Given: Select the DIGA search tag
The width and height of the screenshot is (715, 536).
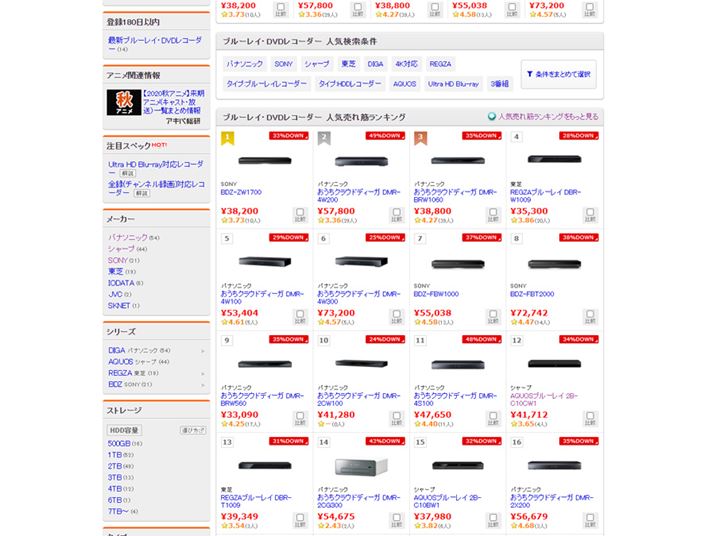Looking at the screenshot, I should point(375,64).
